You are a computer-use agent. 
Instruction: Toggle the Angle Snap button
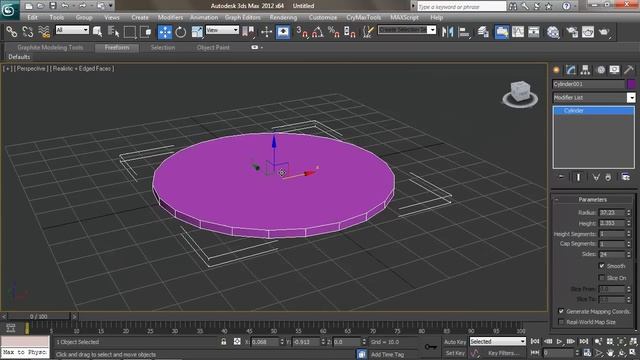(x=318, y=31)
